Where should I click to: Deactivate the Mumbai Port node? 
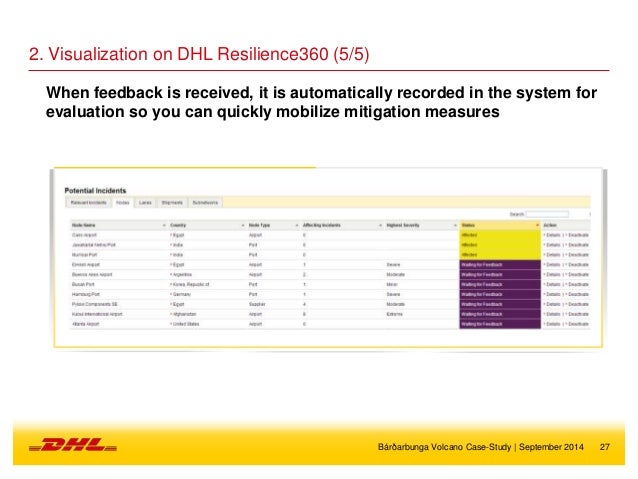point(577,255)
